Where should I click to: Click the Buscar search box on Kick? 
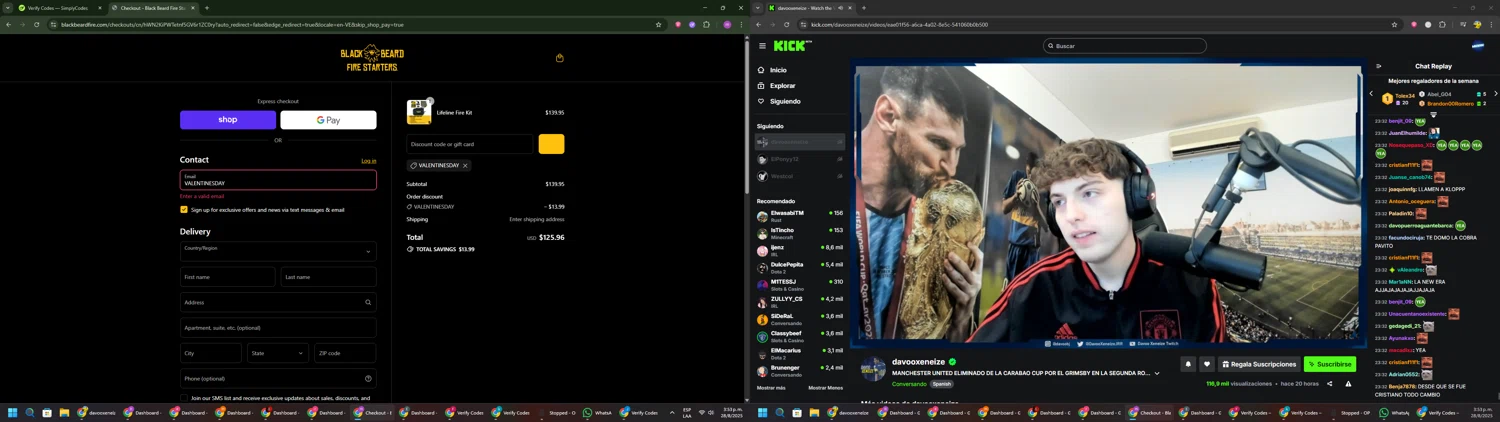[x=1125, y=46]
